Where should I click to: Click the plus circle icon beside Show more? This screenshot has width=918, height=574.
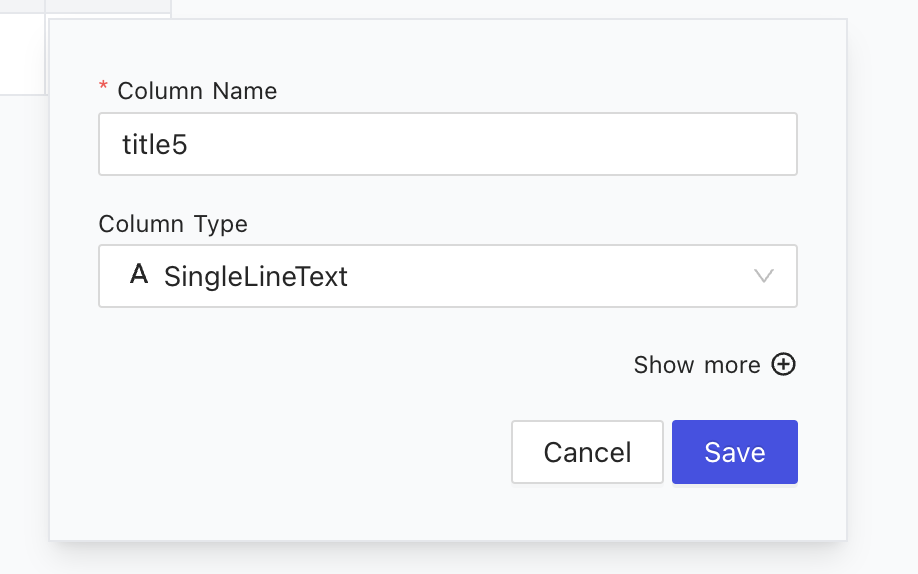click(783, 364)
